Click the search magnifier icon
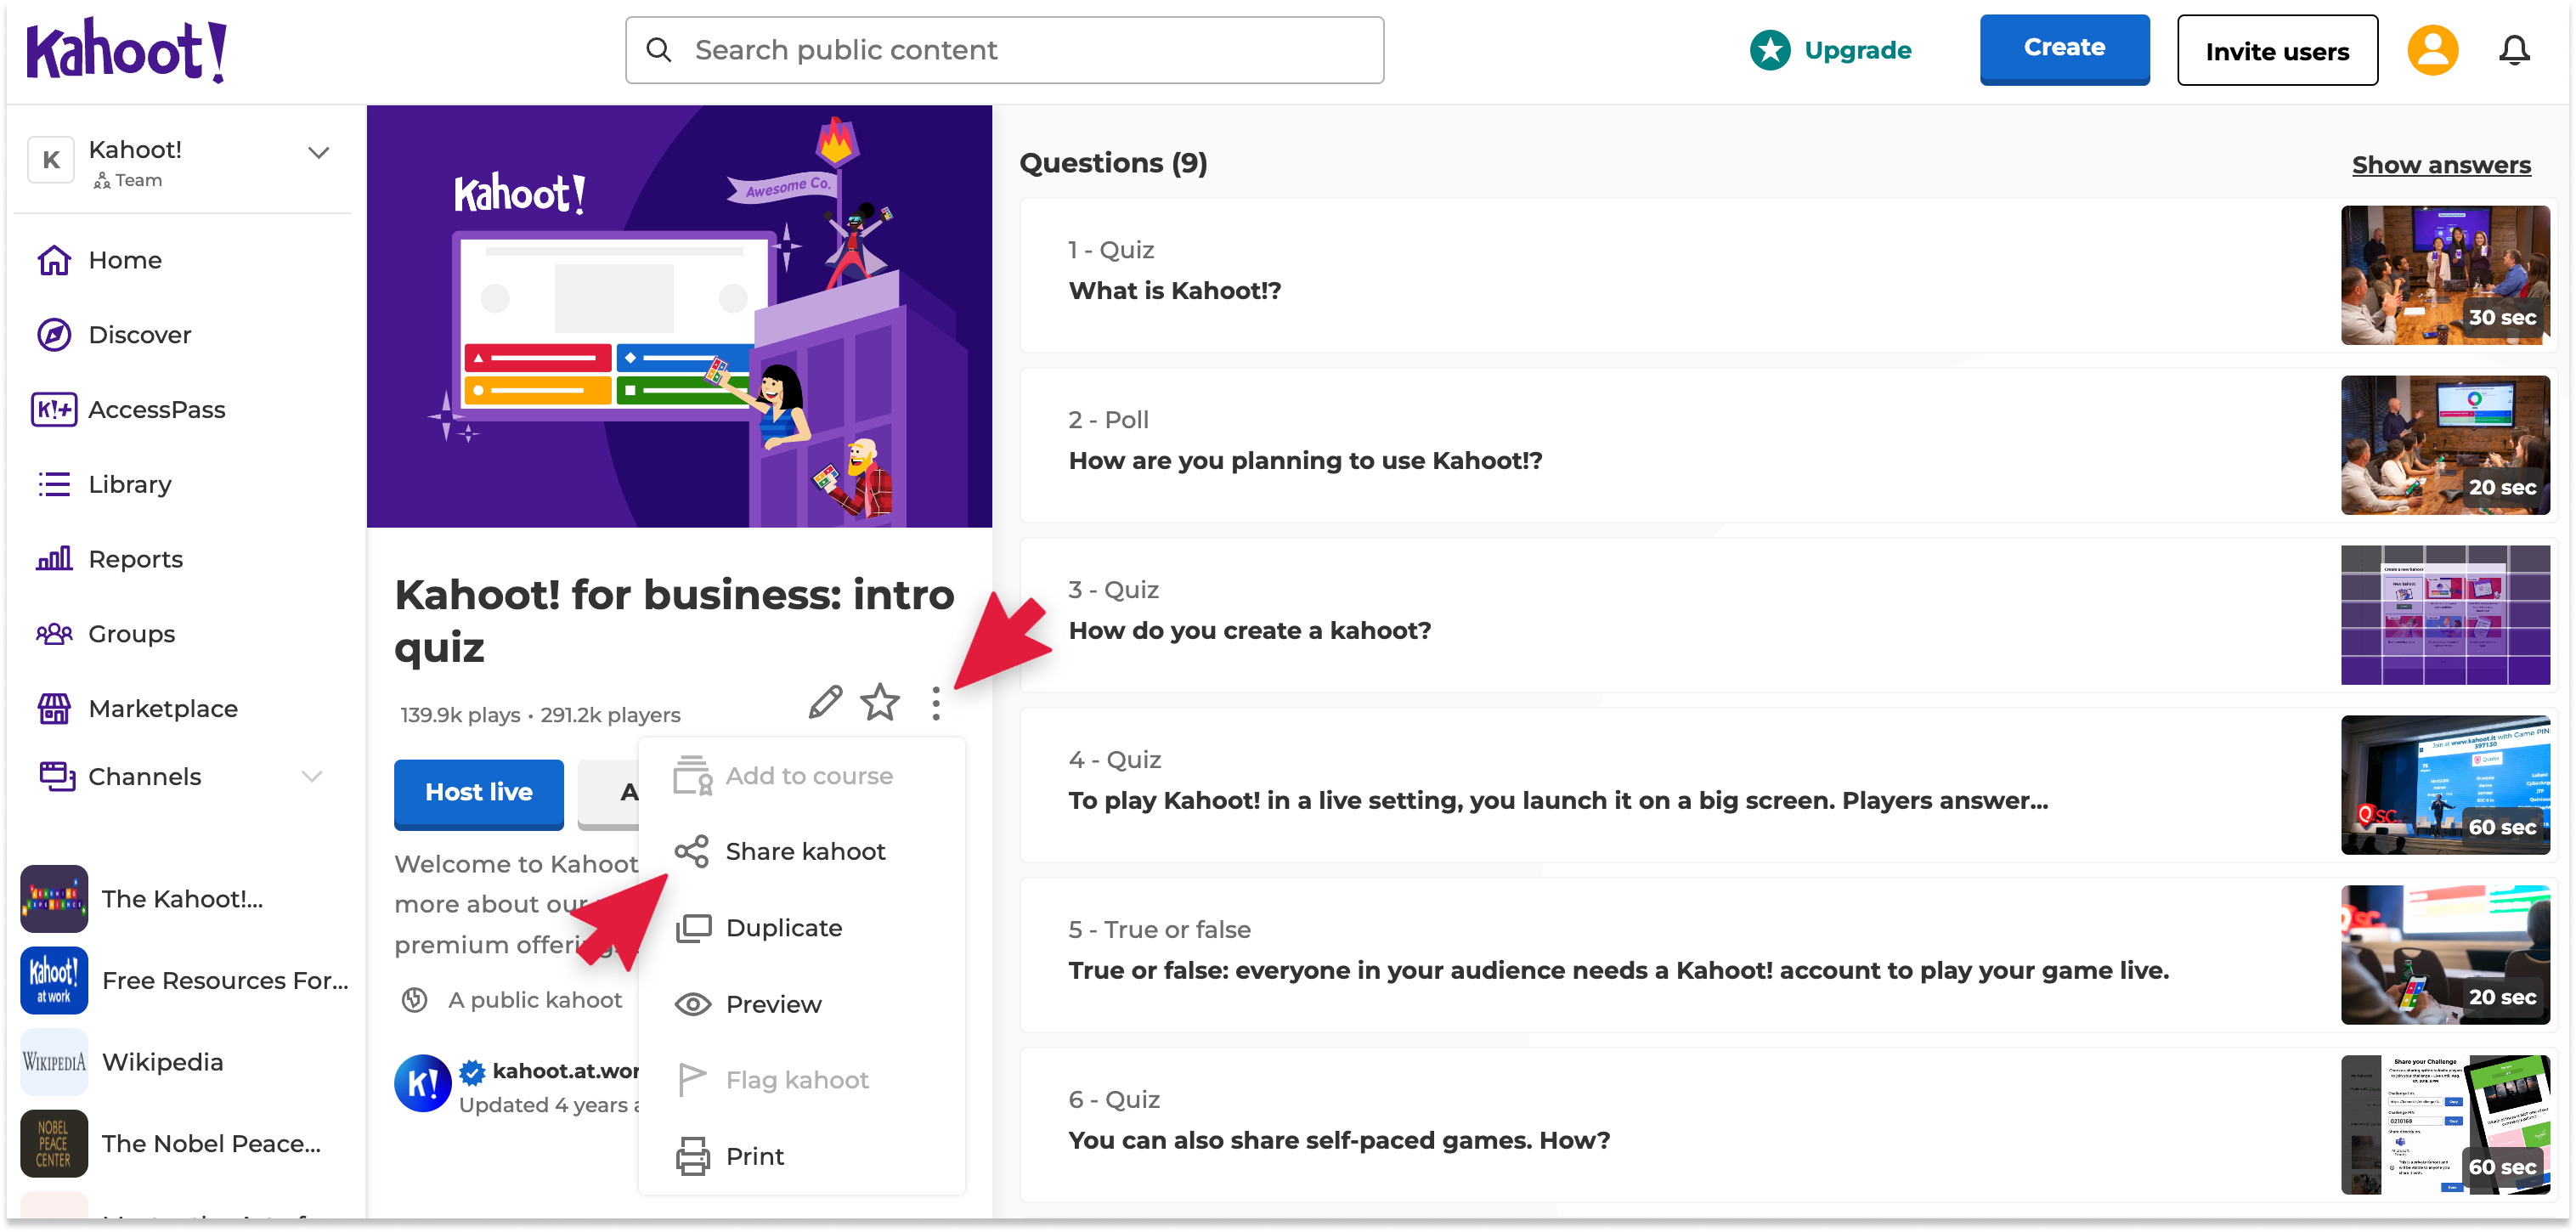 [x=659, y=50]
